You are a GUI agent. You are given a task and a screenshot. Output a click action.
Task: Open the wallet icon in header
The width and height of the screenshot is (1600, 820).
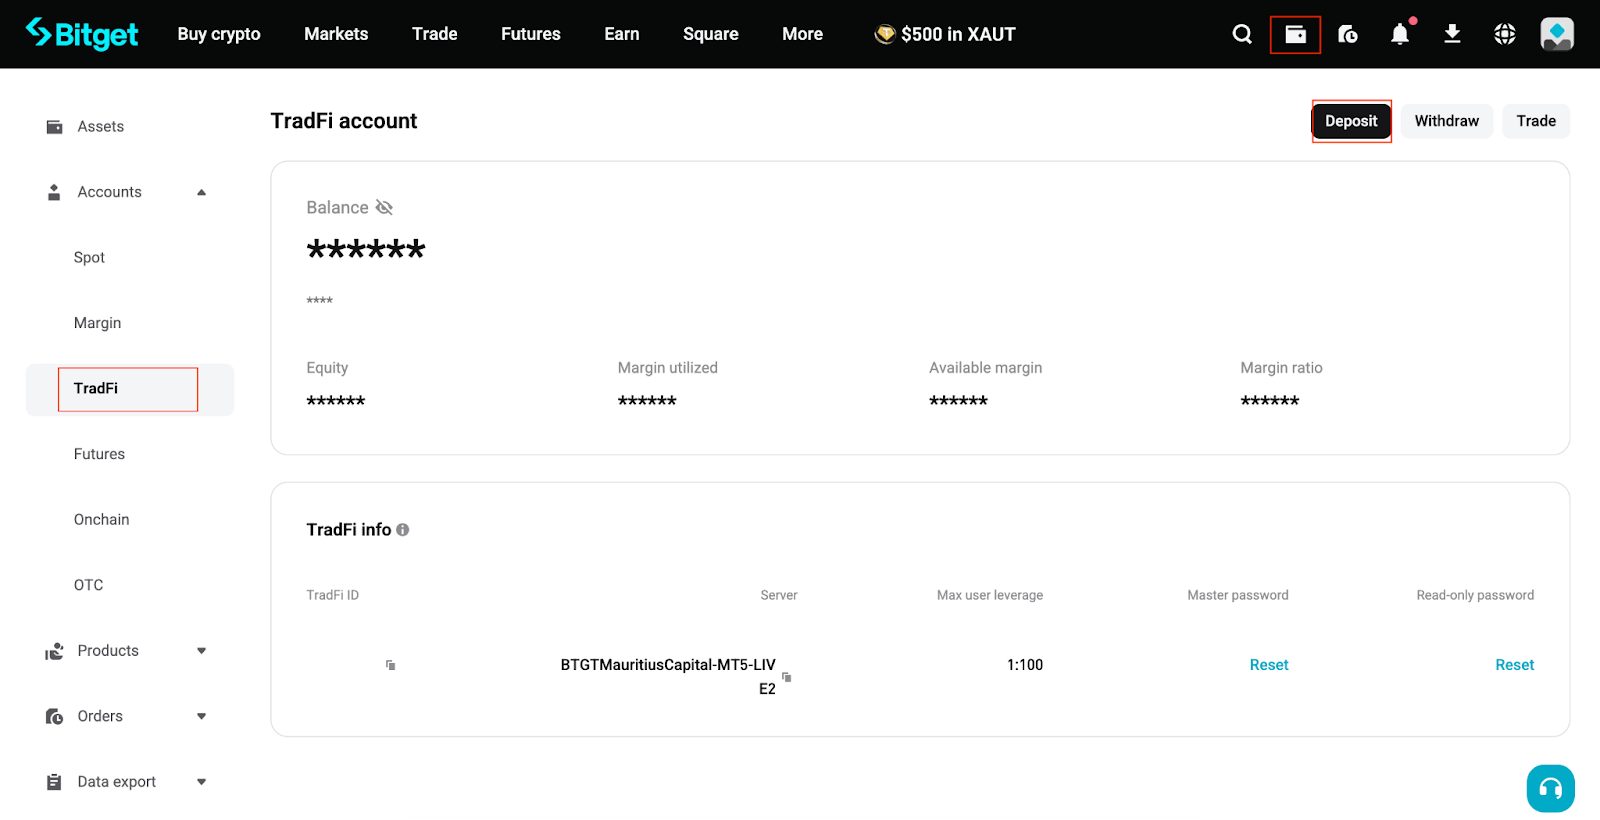1295,34
